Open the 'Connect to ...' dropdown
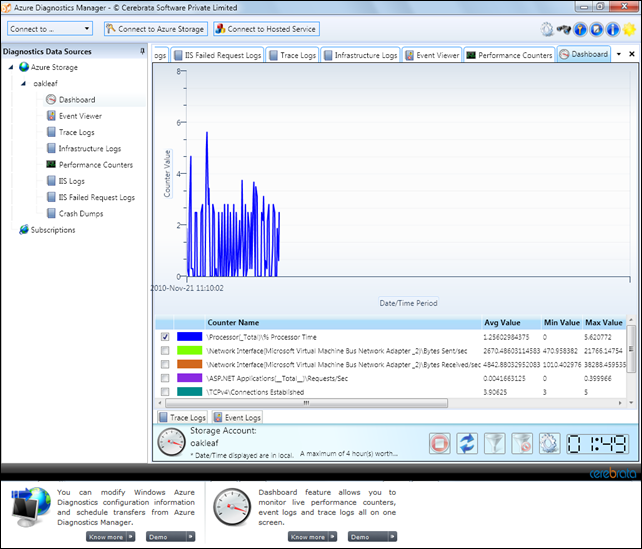Viewport: 642px width, 549px height. (50, 29)
